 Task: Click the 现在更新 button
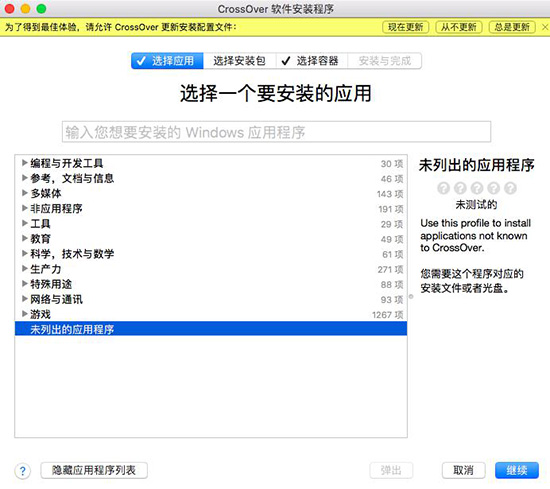click(x=405, y=27)
